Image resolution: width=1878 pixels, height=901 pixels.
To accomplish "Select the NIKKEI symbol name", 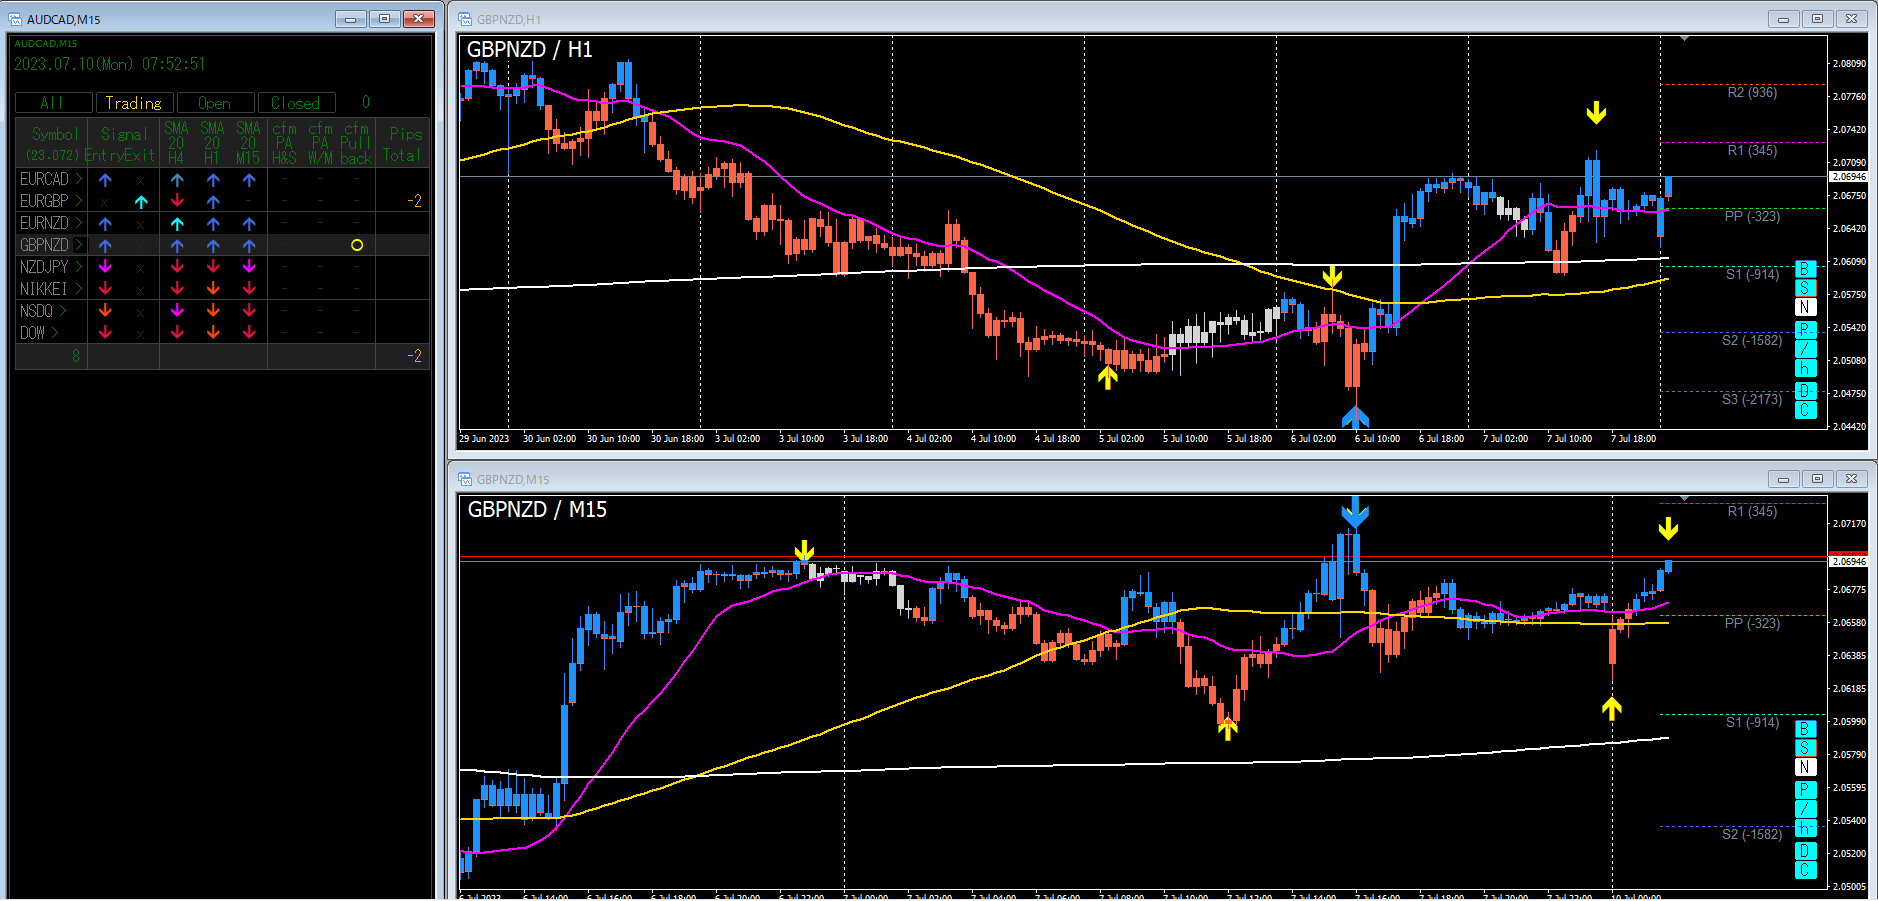I will pos(43,289).
